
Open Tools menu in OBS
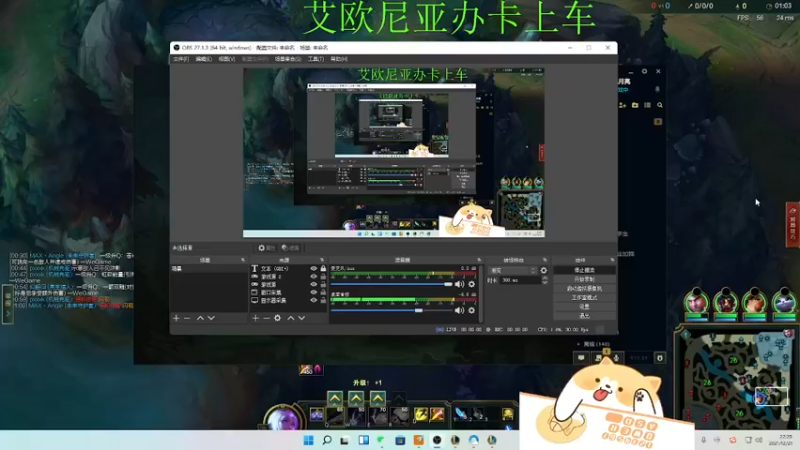click(316, 59)
